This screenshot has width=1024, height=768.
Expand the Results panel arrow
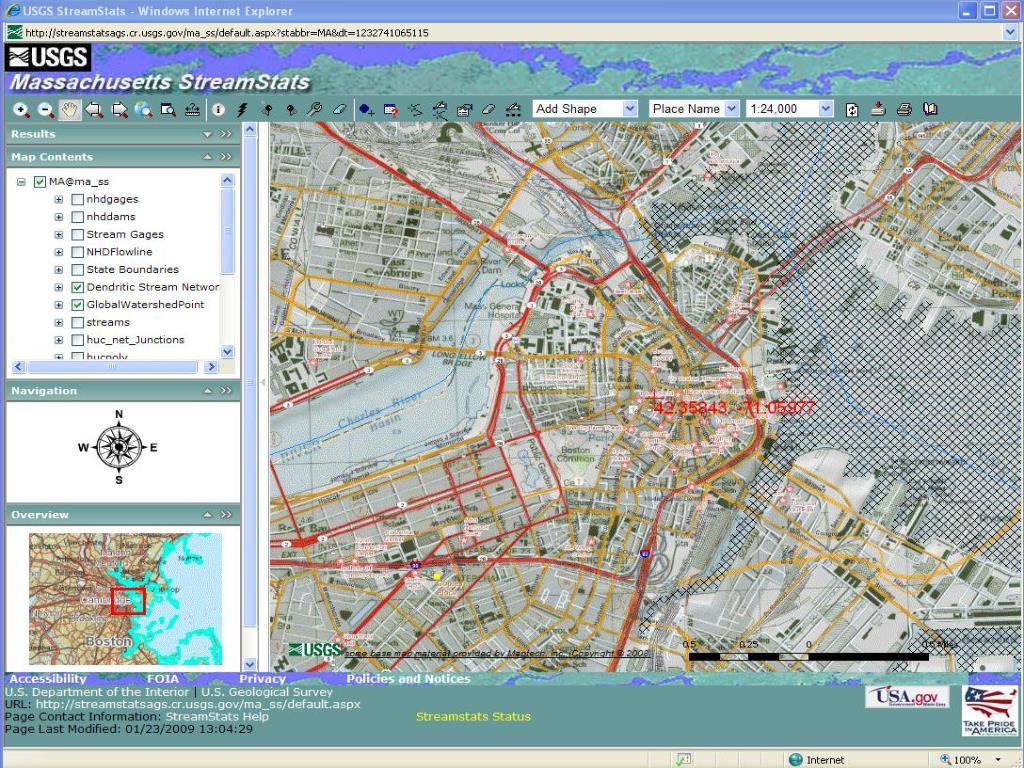207,135
